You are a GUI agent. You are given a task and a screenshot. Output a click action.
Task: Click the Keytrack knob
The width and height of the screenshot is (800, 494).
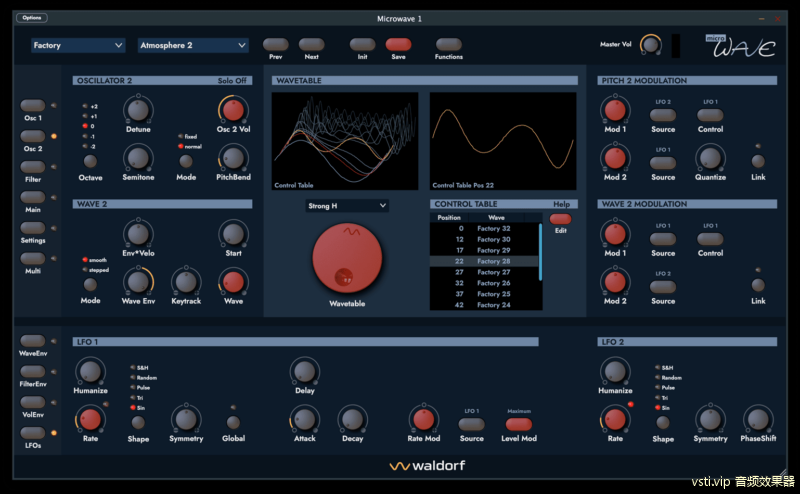click(186, 282)
